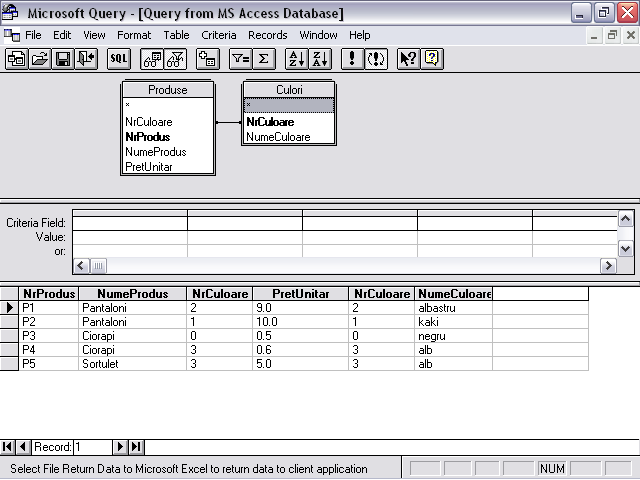Click criteria pane scroll up arrow
Screen dimensions: 640x480
626,219
